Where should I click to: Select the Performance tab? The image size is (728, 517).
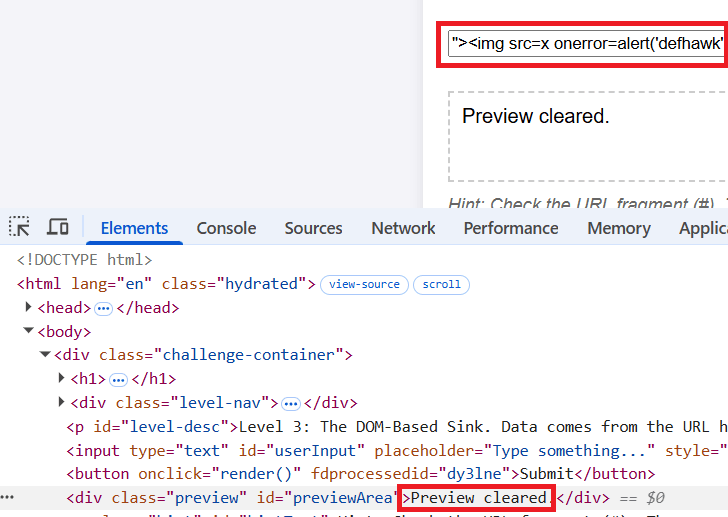click(510, 228)
